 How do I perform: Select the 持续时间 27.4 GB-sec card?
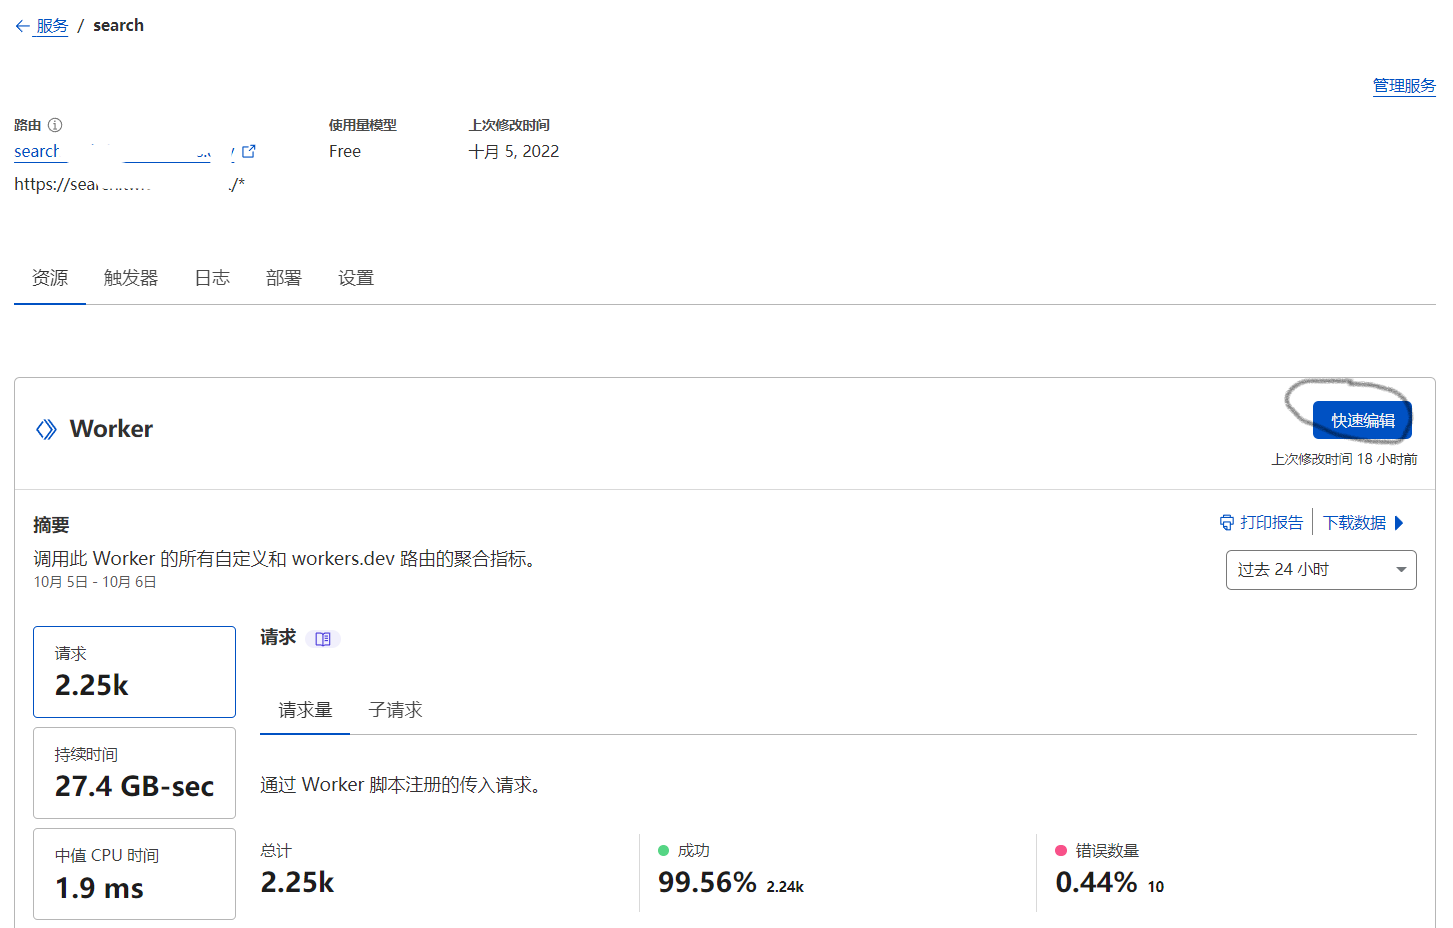click(134, 773)
